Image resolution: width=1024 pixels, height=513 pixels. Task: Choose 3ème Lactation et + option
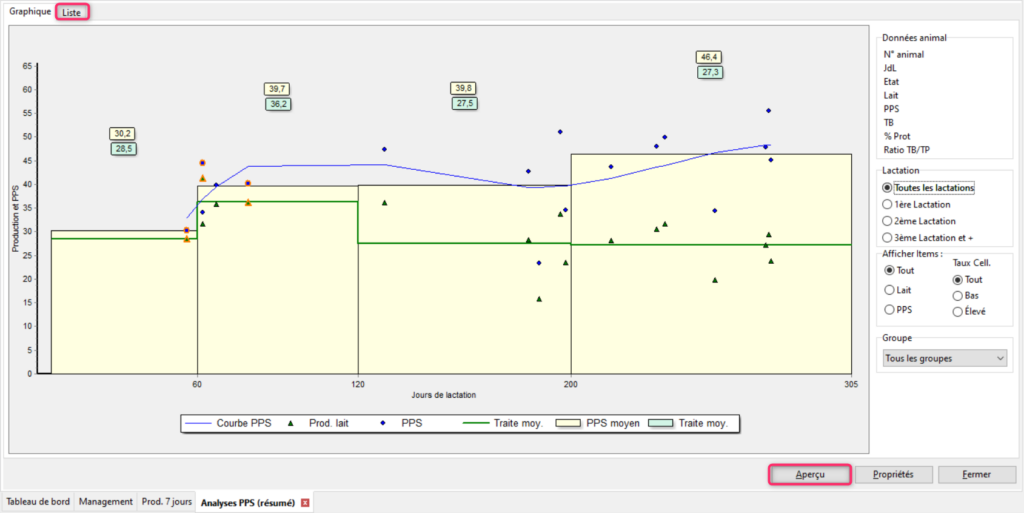click(x=887, y=237)
